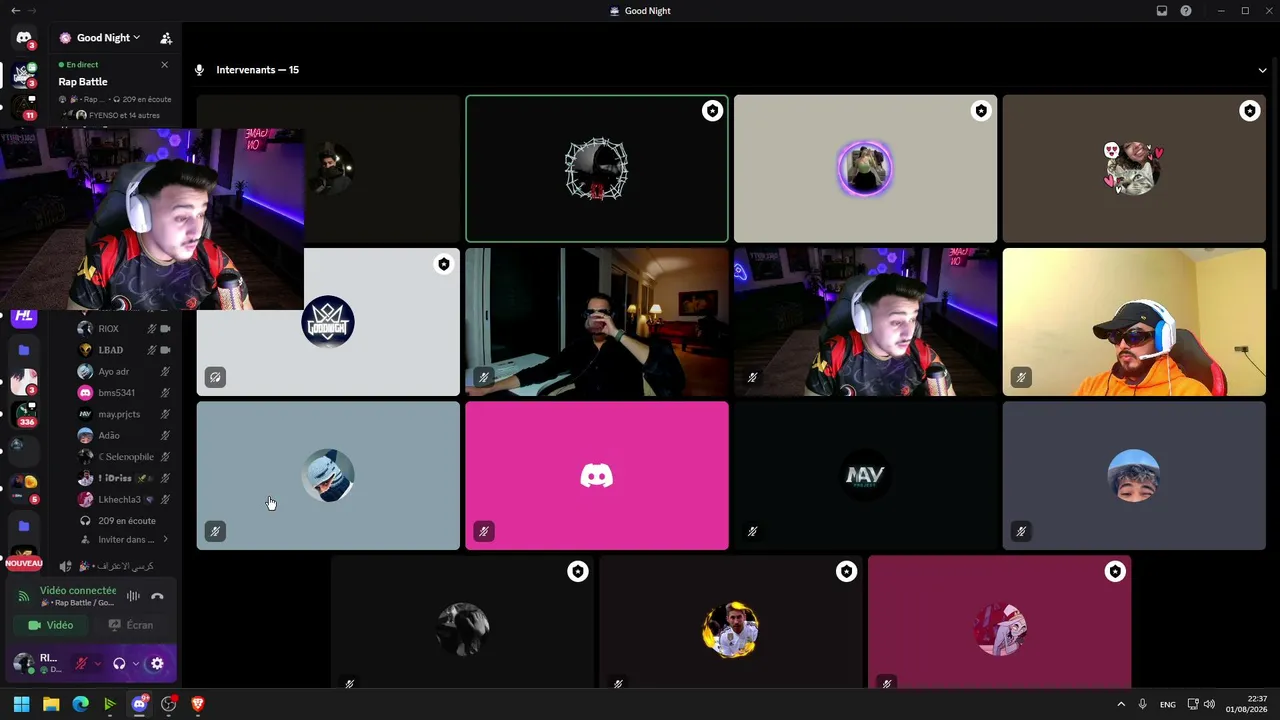This screenshot has height=720, width=1280.
Task: Click muted mic icon on orange hoodie tile
Action: pyautogui.click(x=1021, y=378)
